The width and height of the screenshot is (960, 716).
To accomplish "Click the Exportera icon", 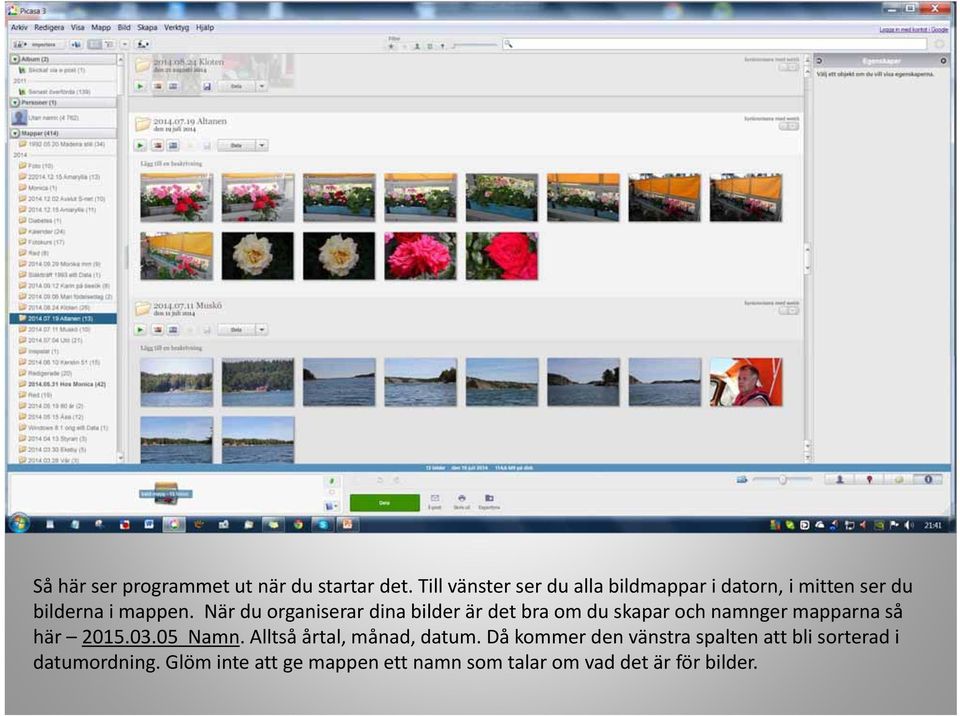I will [489, 502].
